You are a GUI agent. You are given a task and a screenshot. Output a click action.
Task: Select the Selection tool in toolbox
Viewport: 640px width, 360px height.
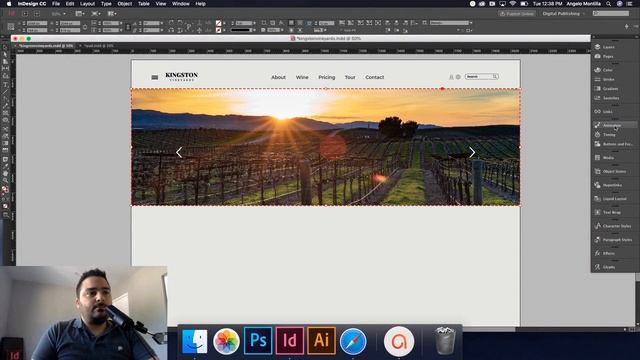(5, 48)
